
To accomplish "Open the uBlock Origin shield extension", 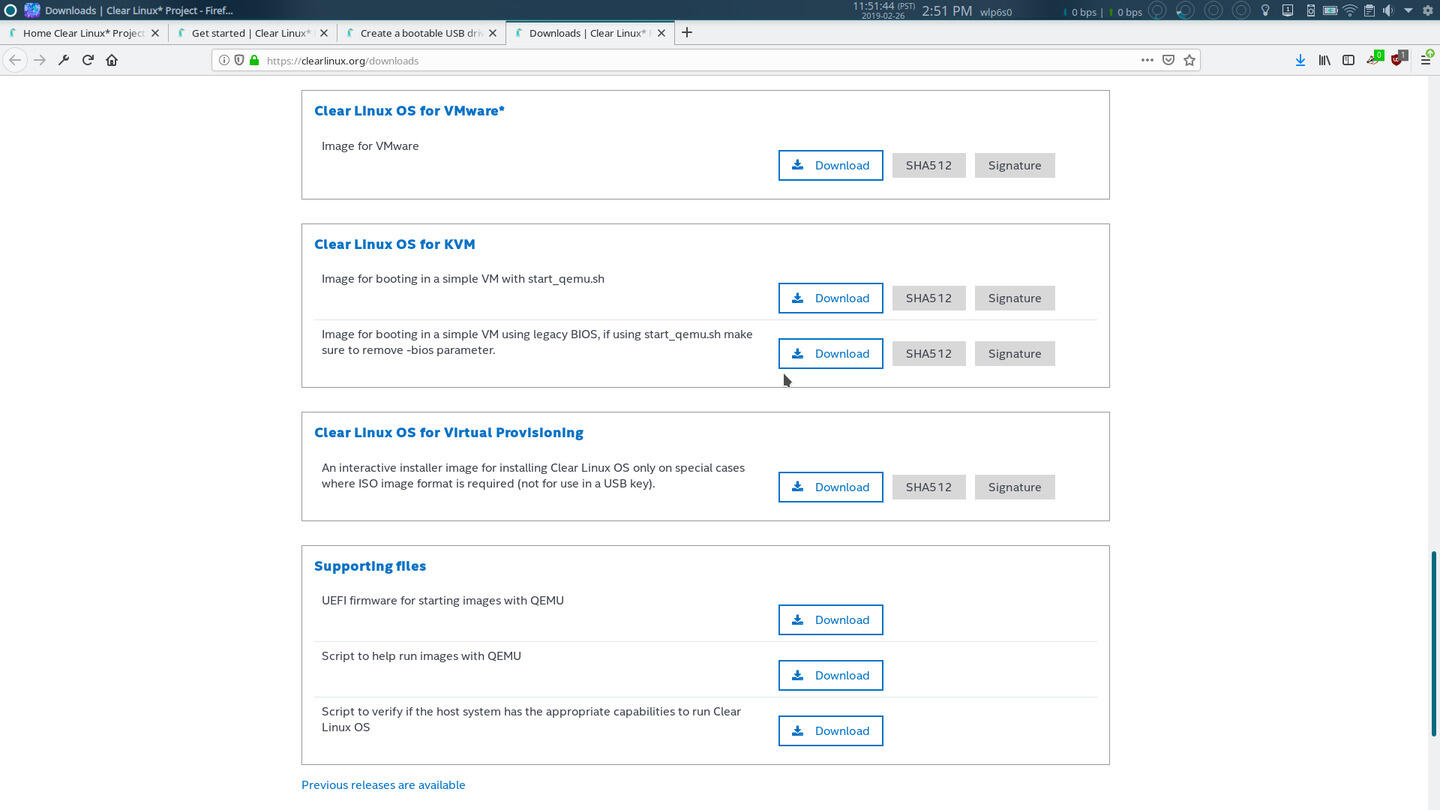I will tap(1398, 59).
